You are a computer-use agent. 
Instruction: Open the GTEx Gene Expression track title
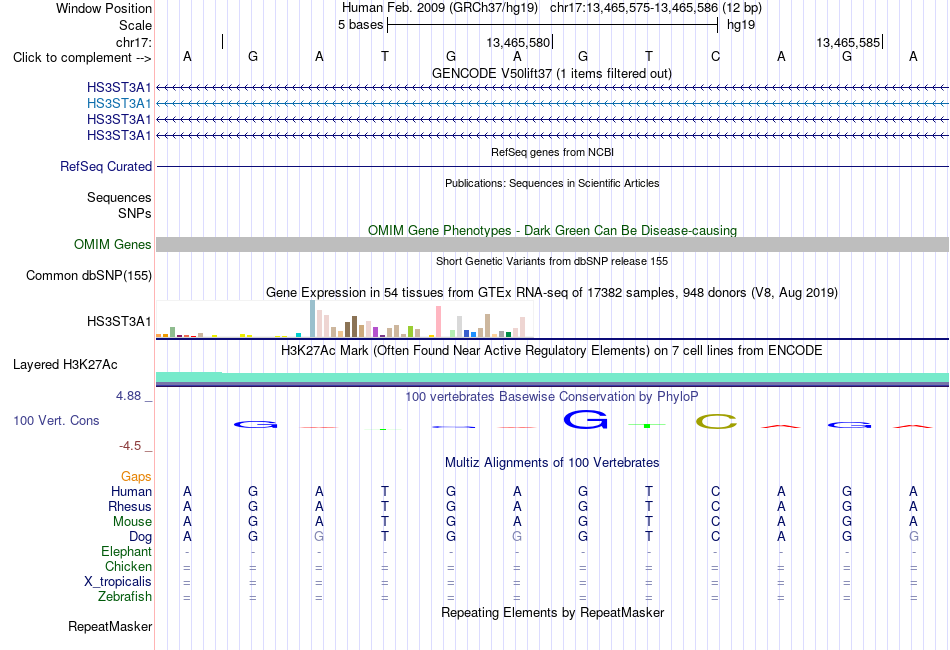[551, 293]
